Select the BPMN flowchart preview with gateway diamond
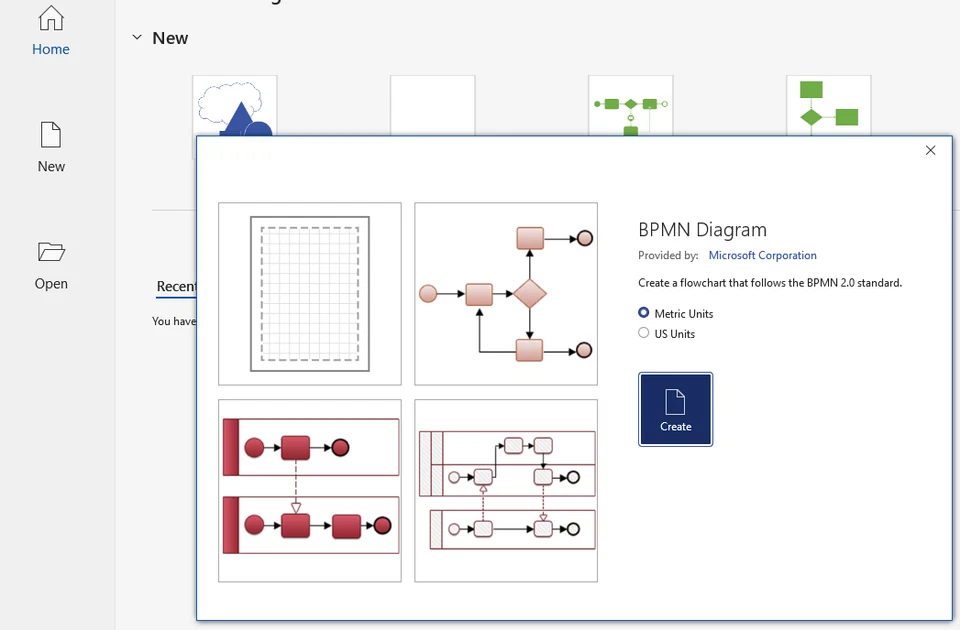 [x=506, y=293]
